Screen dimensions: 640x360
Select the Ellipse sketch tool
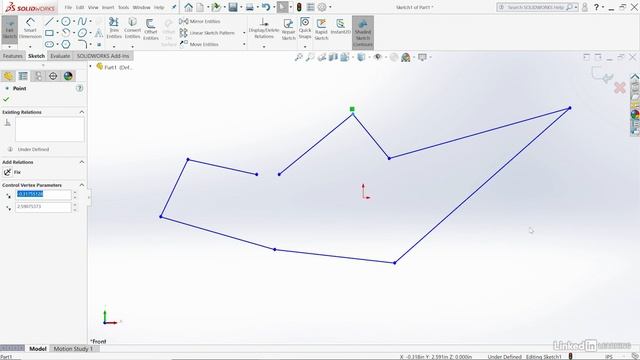82,33
